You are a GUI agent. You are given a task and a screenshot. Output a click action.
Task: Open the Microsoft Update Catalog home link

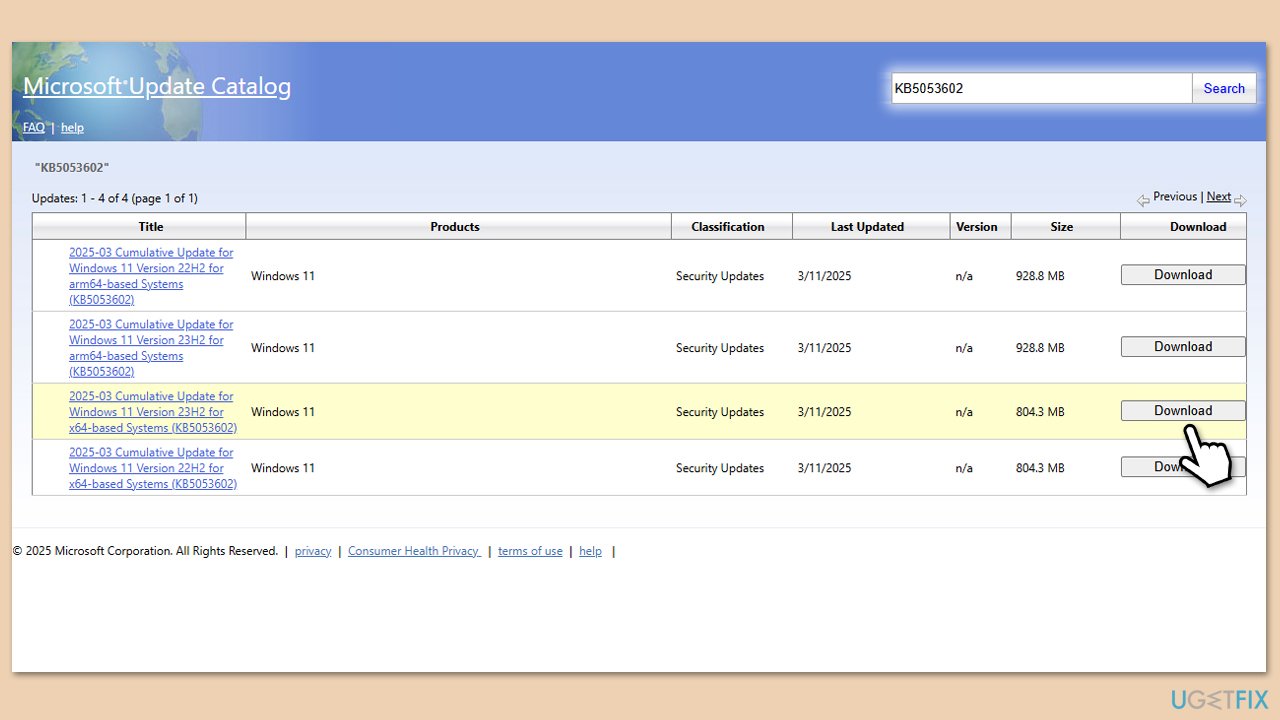[157, 86]
